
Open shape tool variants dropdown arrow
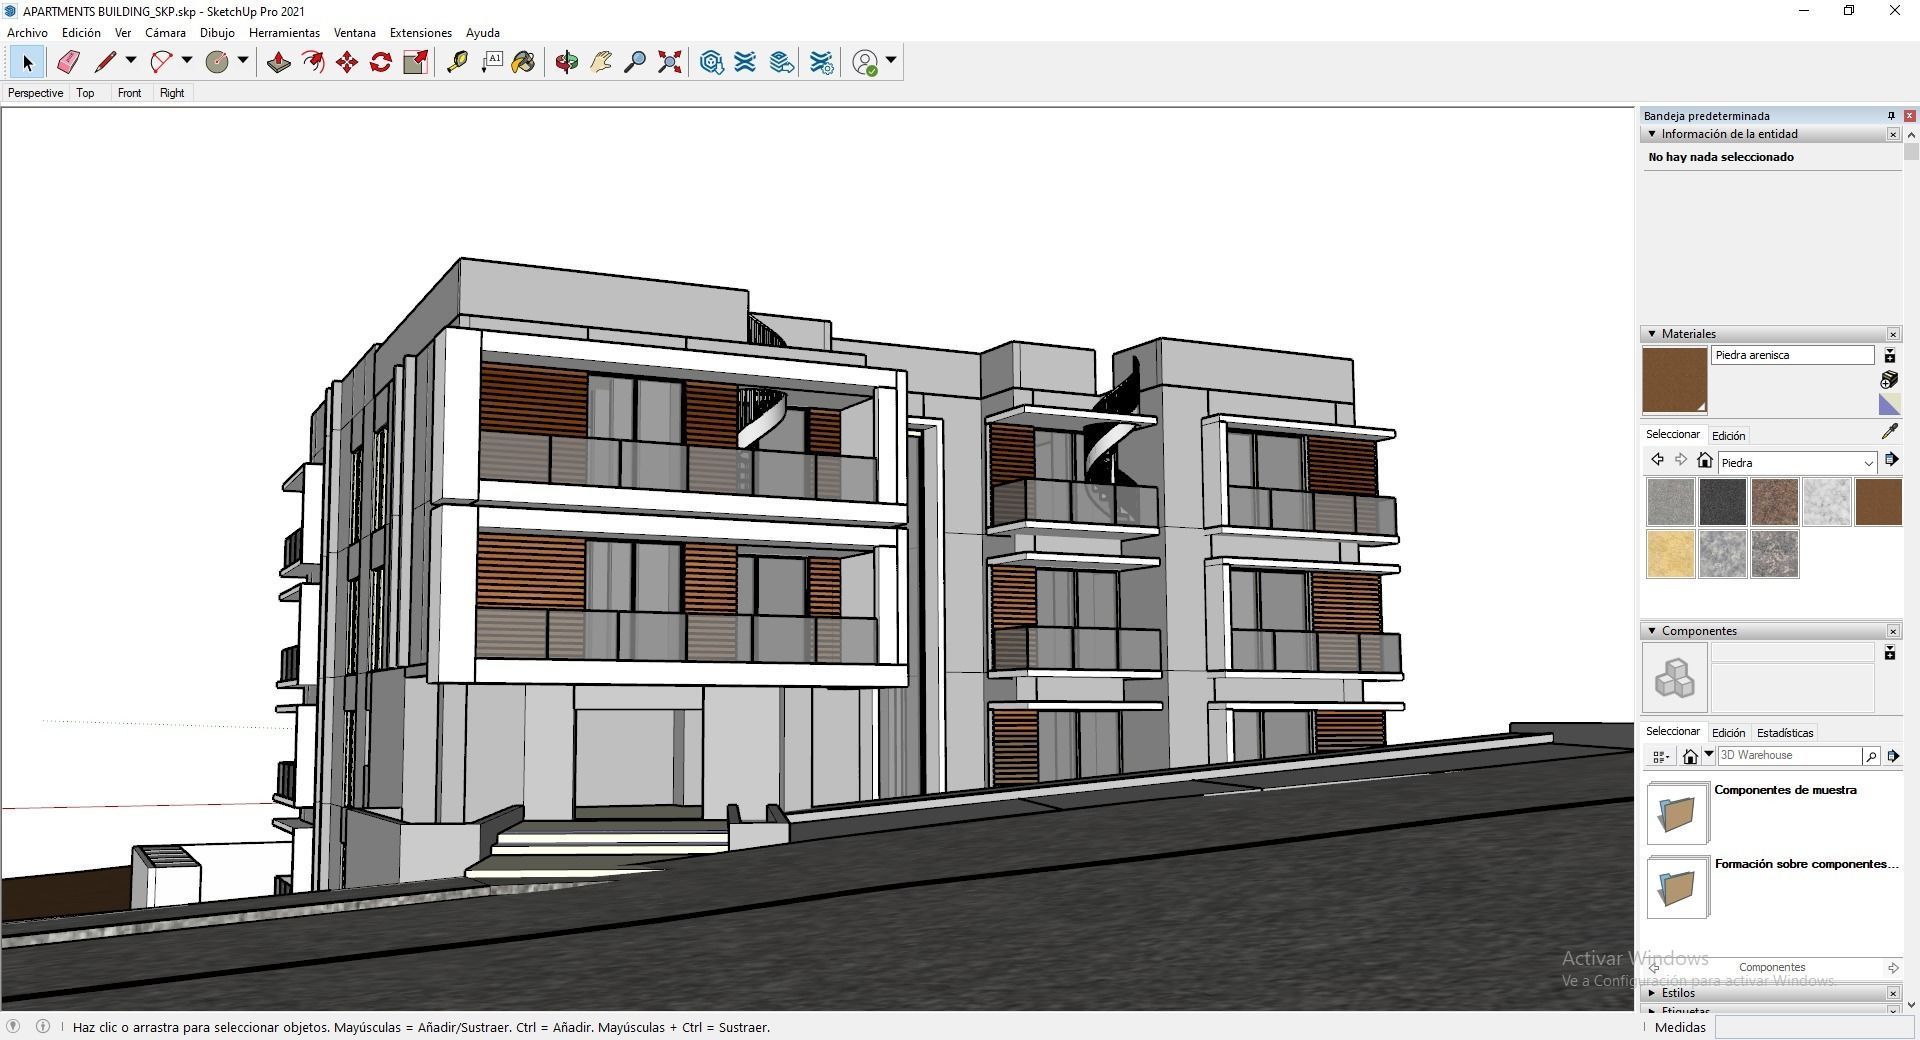pos(242,61)
